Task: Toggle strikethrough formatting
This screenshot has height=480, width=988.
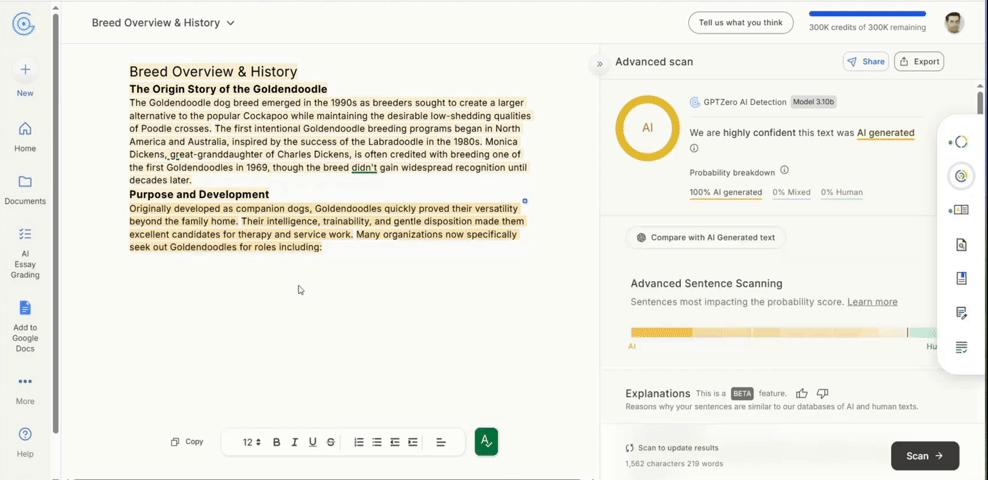Action: pos(331,442)
